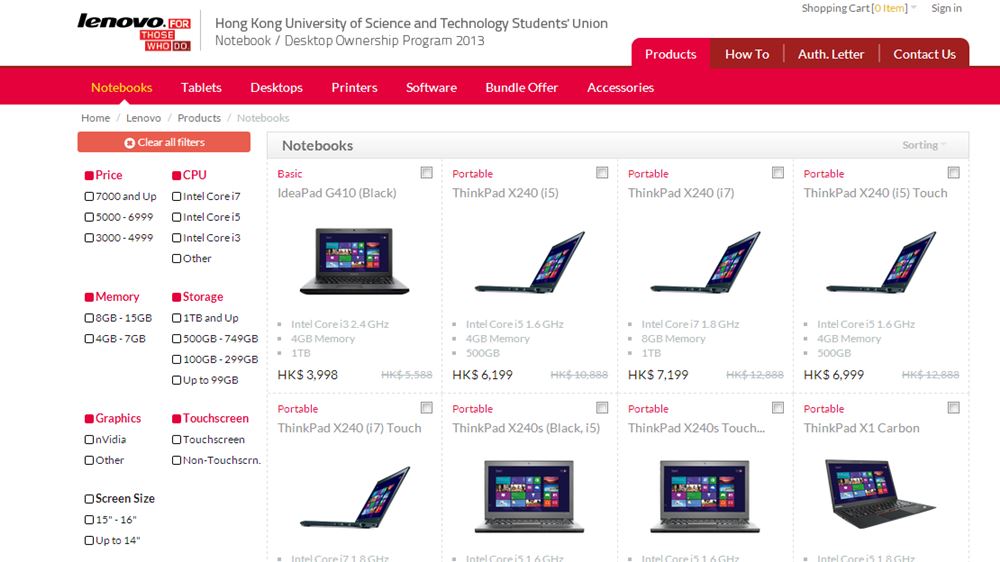Switch to the Tablets category tab
The width and height of the screenshot is (1000, 562).
pyautogui.click(x=201, y=87)
